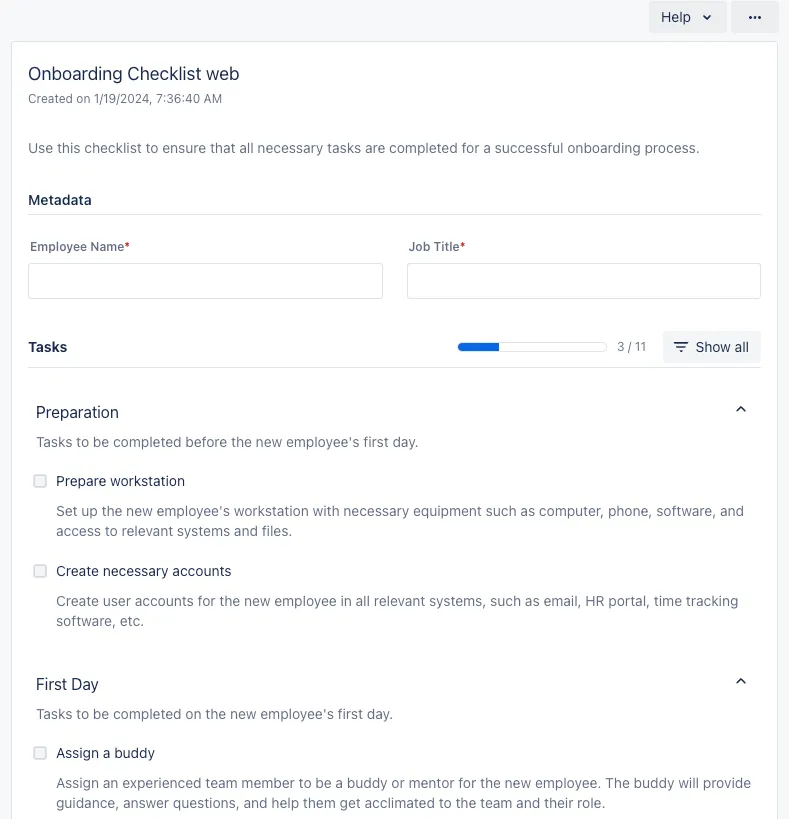The width and height of the screenshot is (789, 819).
Task: Select the Assign a buddy task title
Action: pyautogui.click(x=105, y=753)
